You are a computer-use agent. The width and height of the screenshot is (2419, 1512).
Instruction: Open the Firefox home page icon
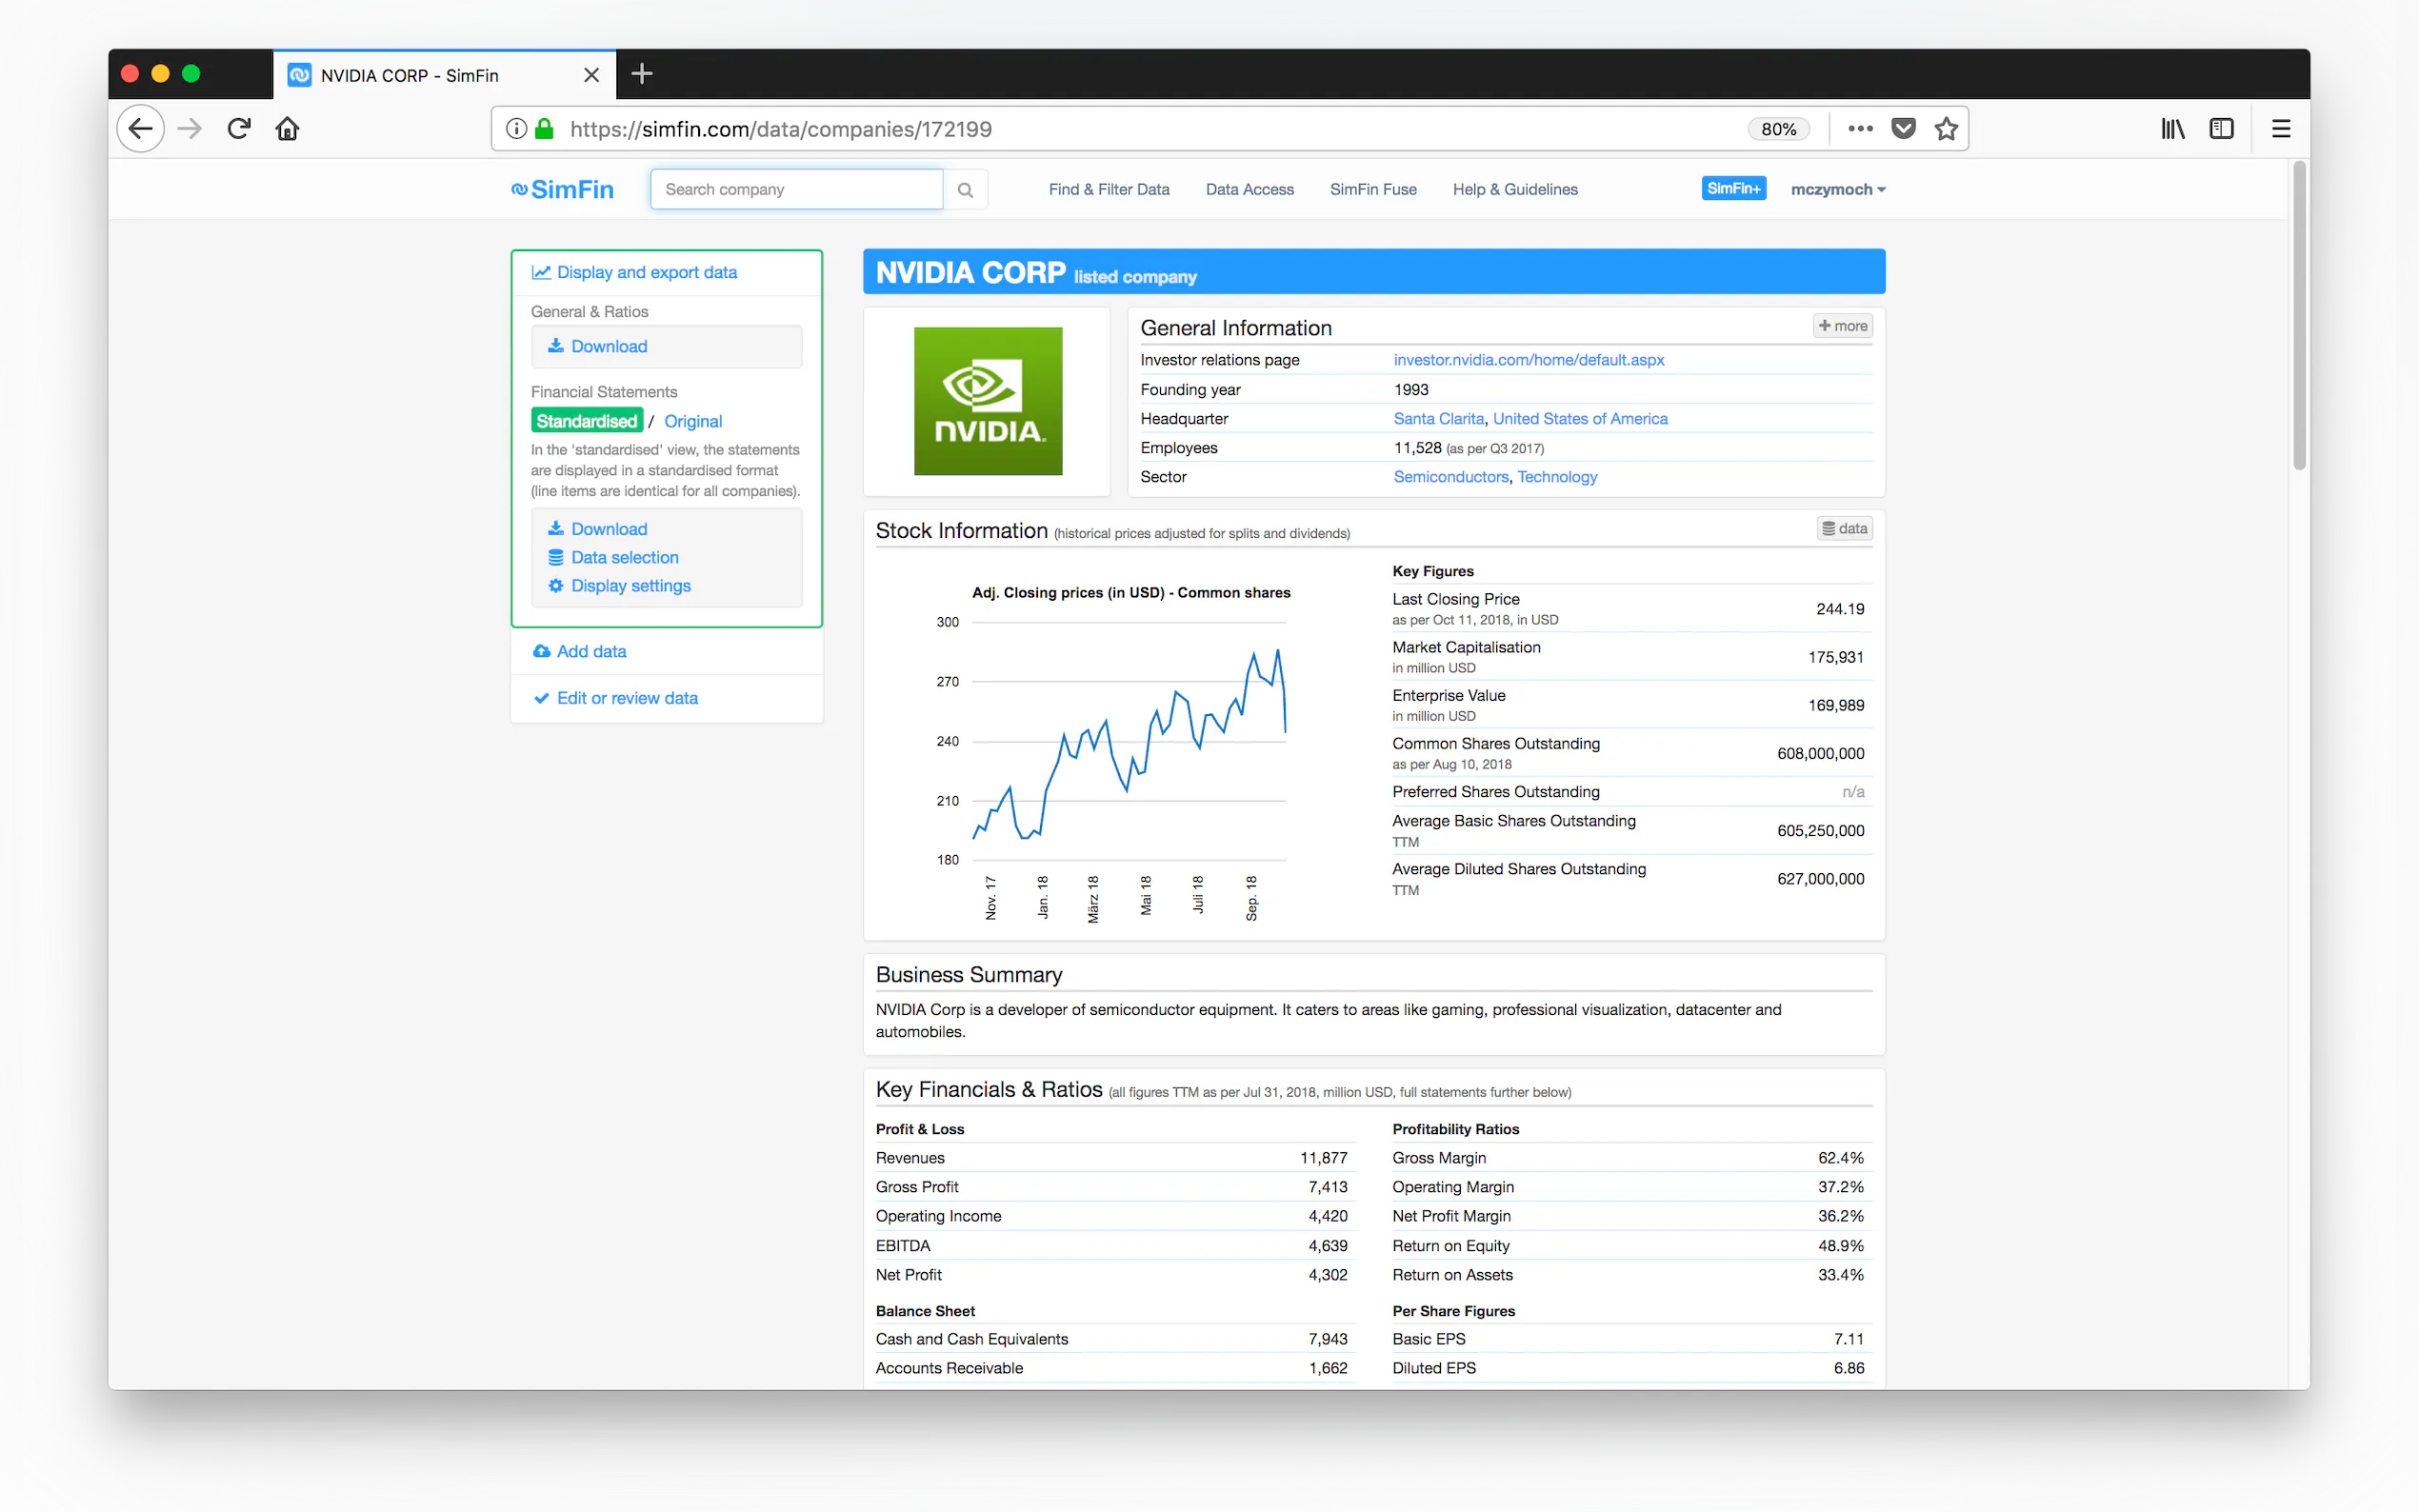click(287, 129)
